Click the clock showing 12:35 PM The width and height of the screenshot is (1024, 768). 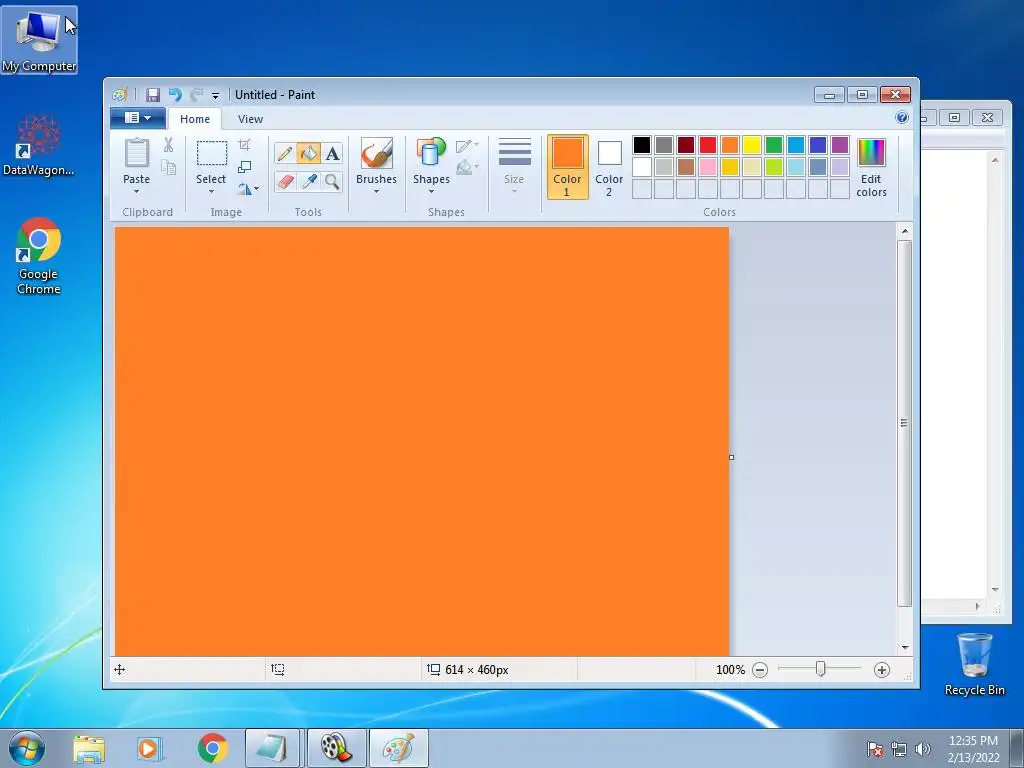973,741
